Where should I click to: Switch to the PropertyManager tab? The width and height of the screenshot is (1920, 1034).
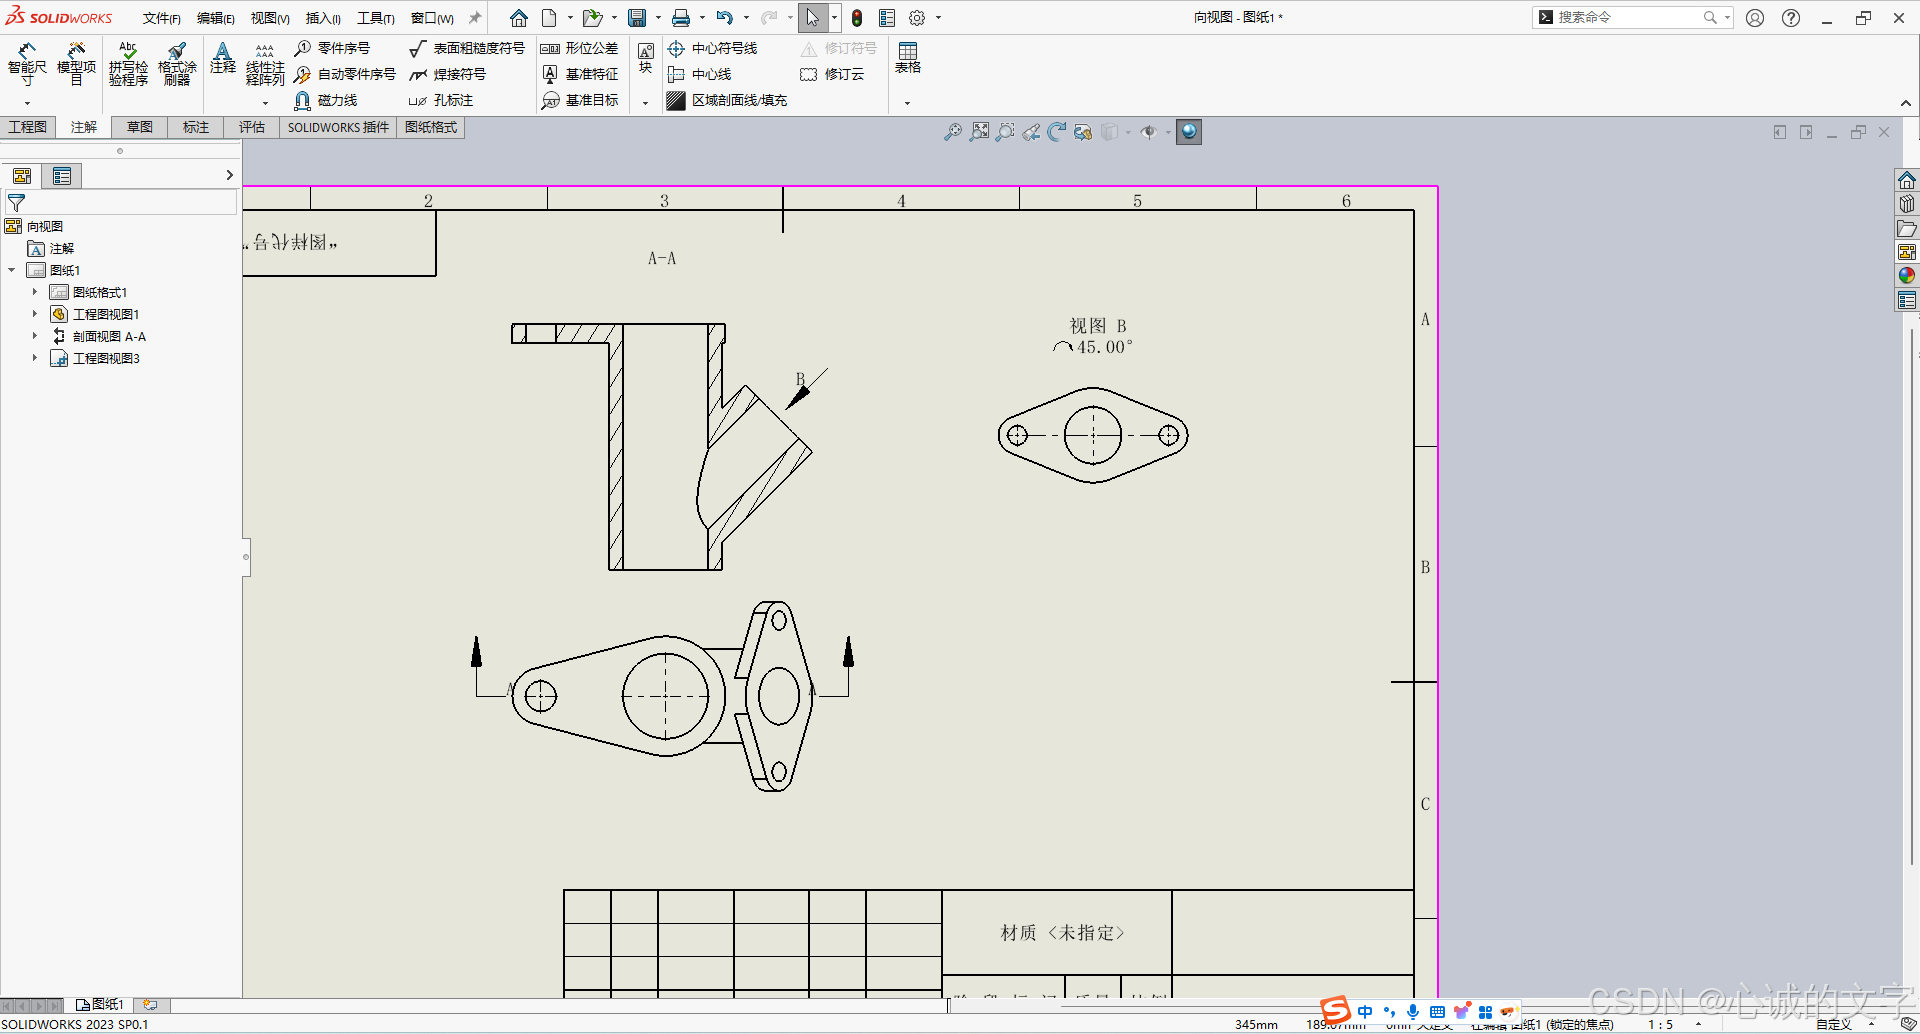coord(62,176)
